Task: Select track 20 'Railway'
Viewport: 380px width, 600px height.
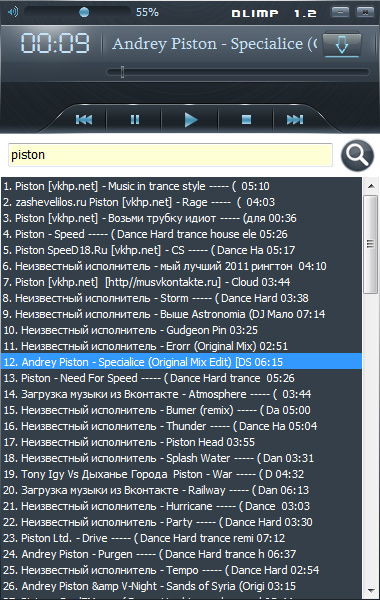Action: 181,490
